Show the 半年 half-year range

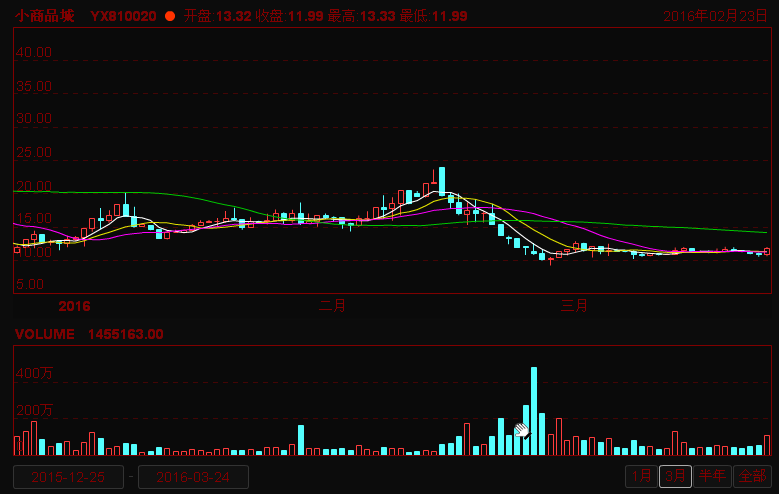click(711, 476)
